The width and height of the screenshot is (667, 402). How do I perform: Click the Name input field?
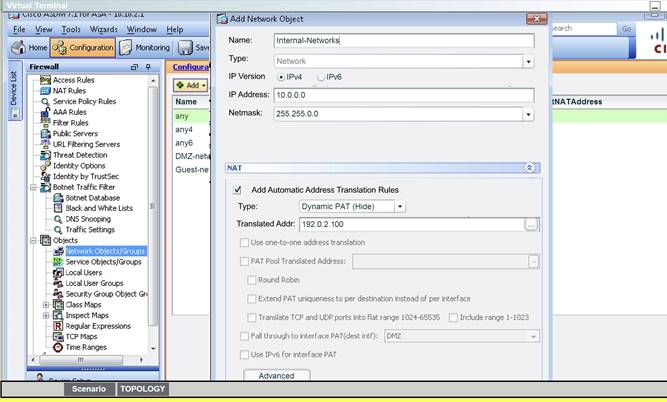point(405,41)
